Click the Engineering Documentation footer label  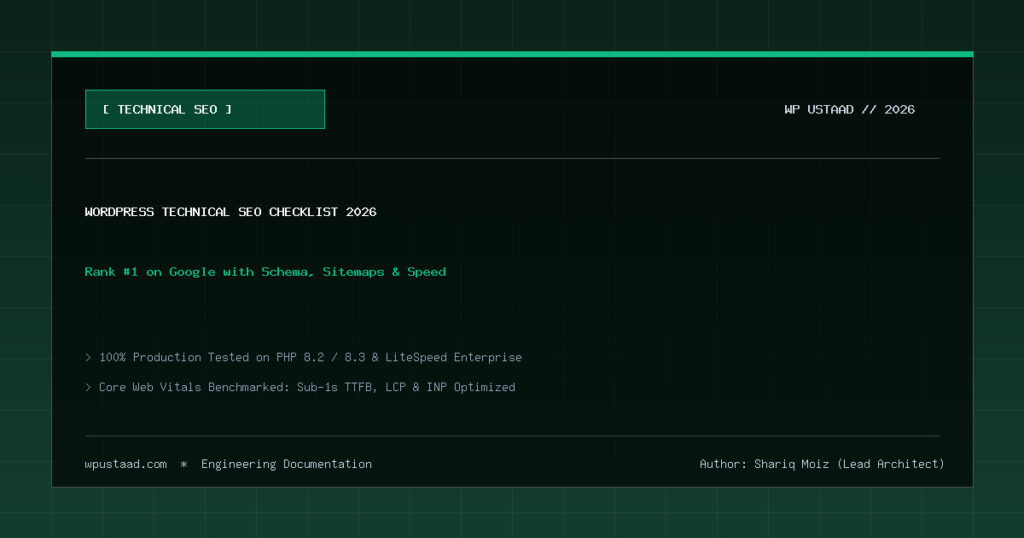(x=286, y=464)
